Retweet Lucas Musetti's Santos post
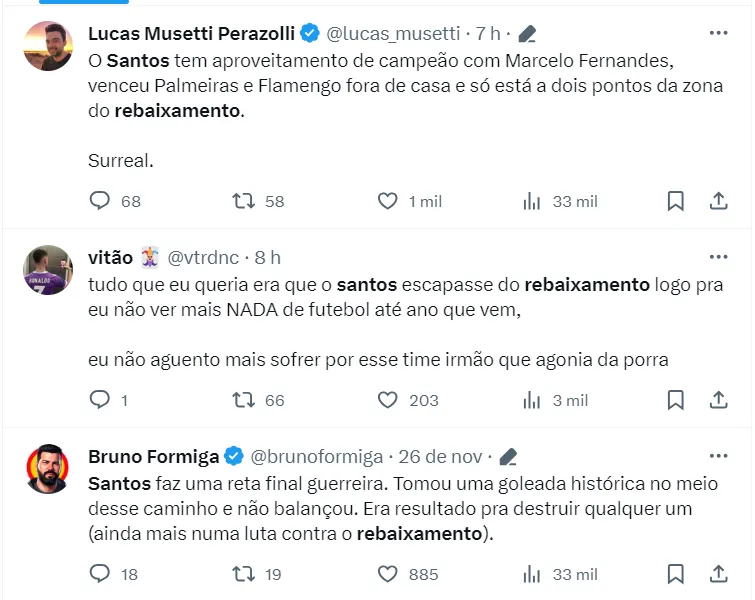755x600 pixels. tap(243, 201)
